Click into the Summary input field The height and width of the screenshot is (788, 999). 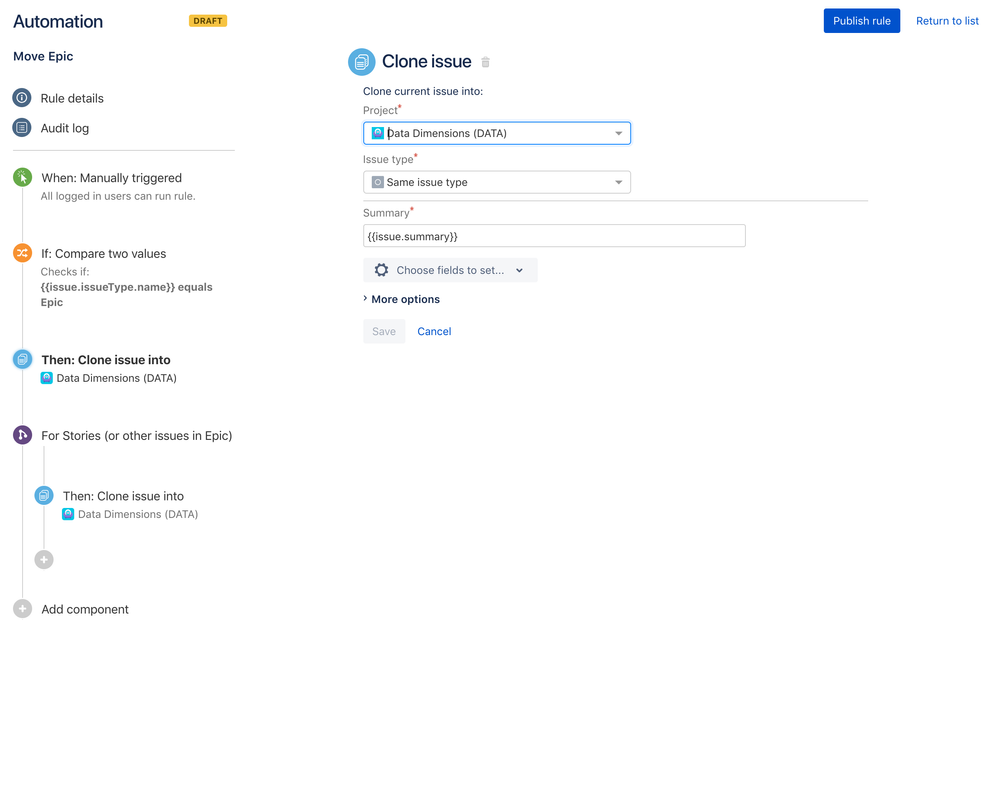(x=554, y=236)
